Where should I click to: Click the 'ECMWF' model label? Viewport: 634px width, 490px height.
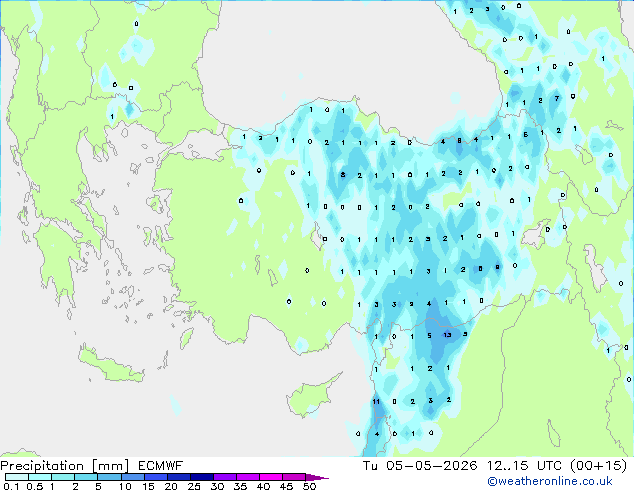[161, 466]
